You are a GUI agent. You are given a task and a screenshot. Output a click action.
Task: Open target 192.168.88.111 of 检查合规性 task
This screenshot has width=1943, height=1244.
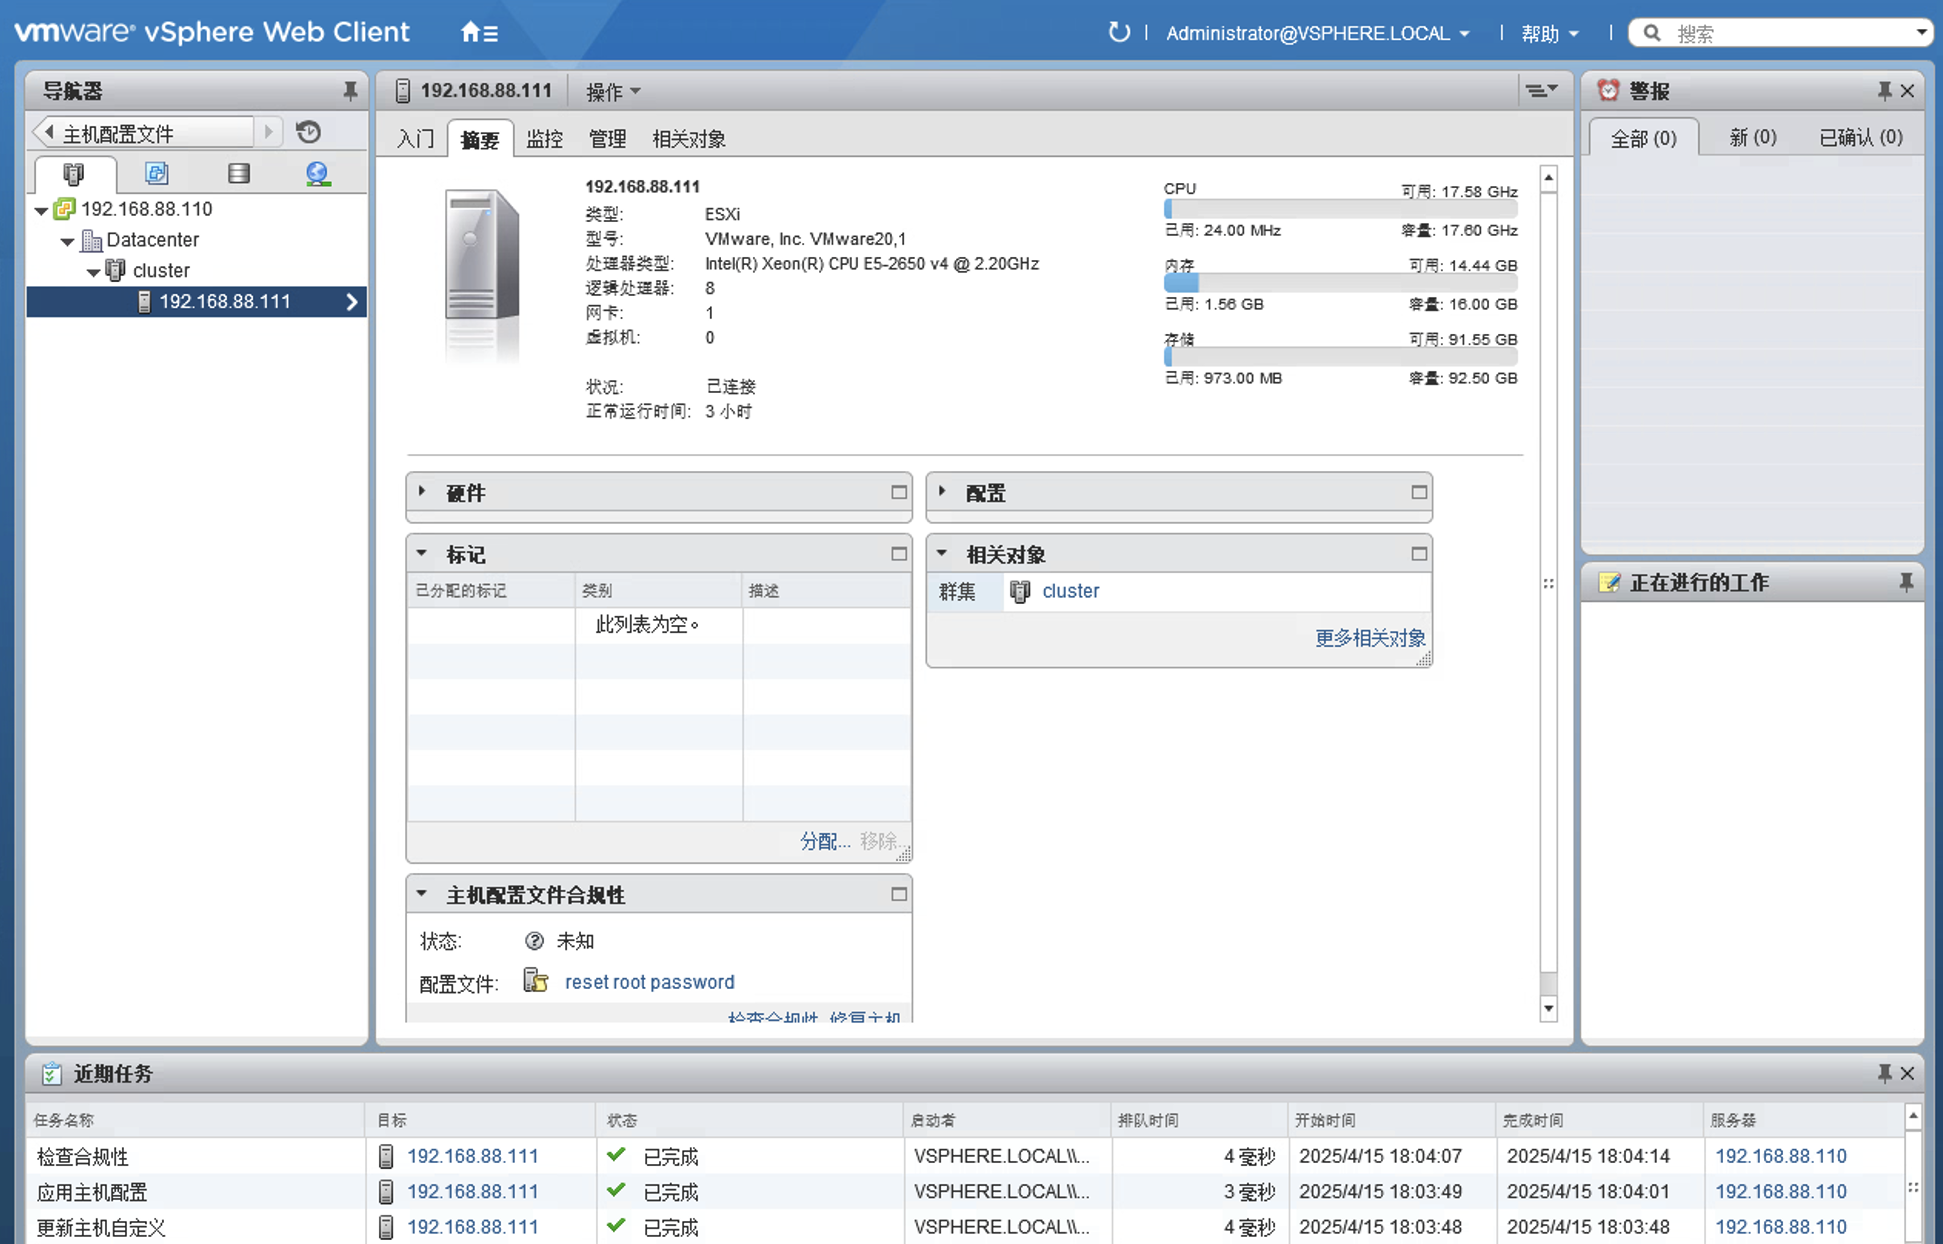pyautogui.click(x=472, y=1156)
